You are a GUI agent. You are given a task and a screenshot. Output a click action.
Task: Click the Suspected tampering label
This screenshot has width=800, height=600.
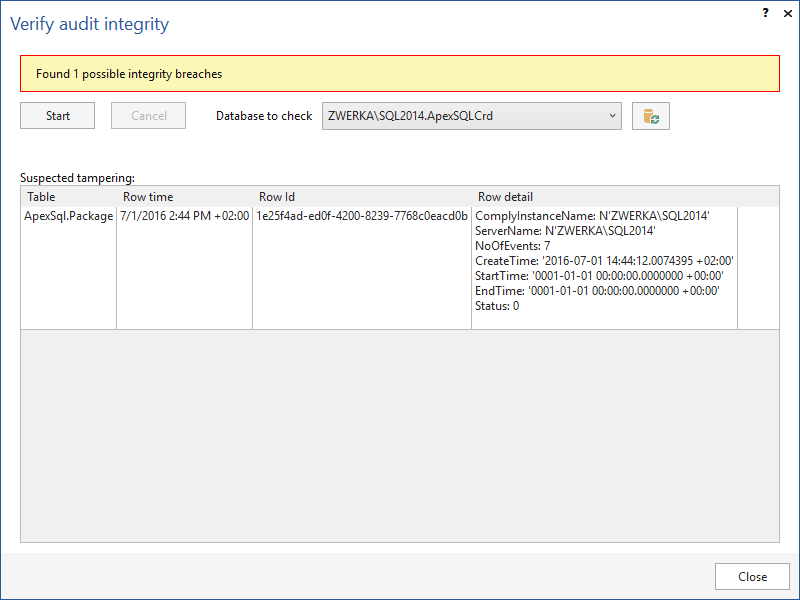[x=78, y=178]
